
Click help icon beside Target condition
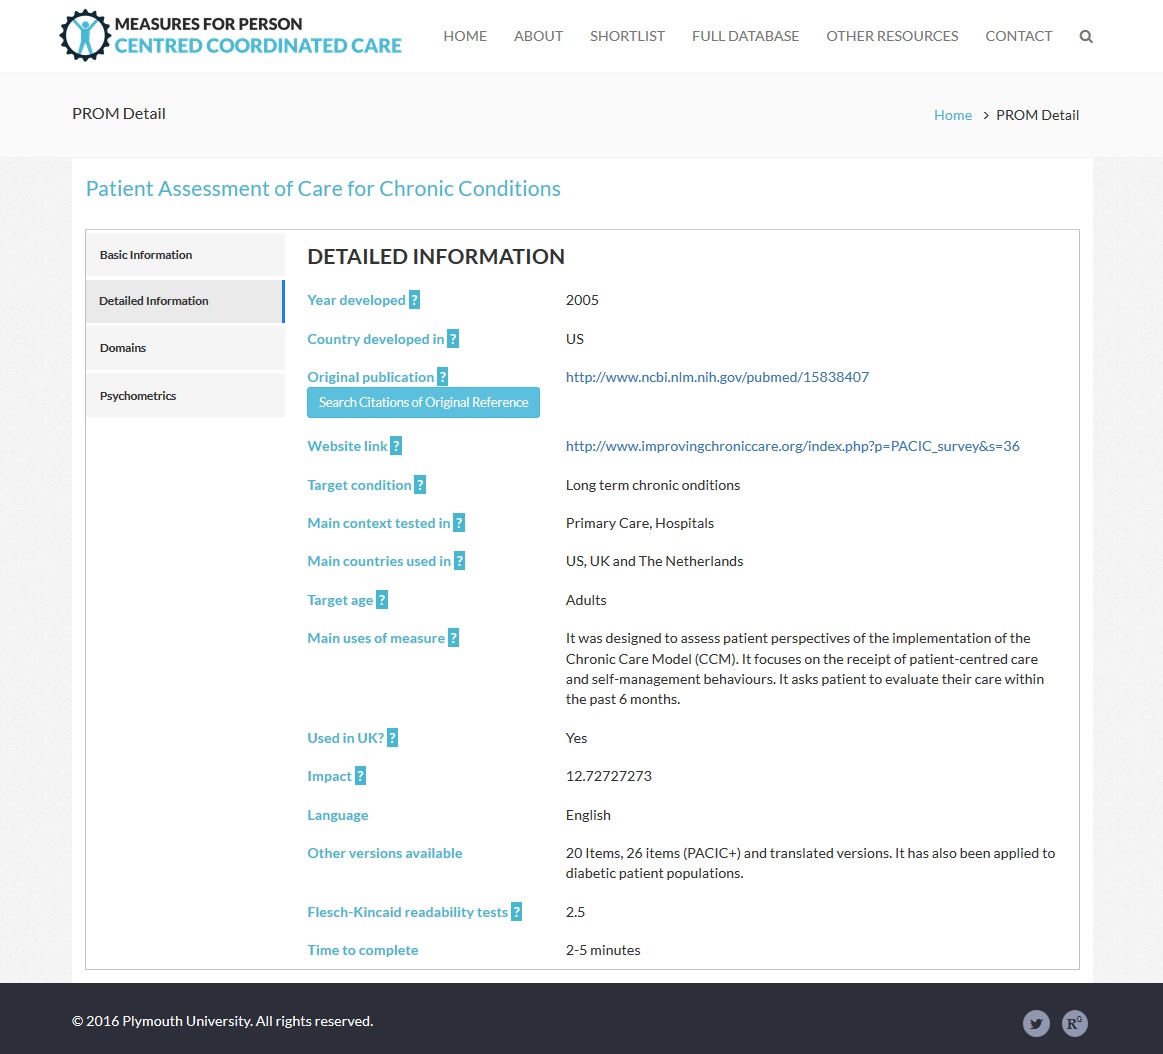pyautogui.click(x=420, y=485)
